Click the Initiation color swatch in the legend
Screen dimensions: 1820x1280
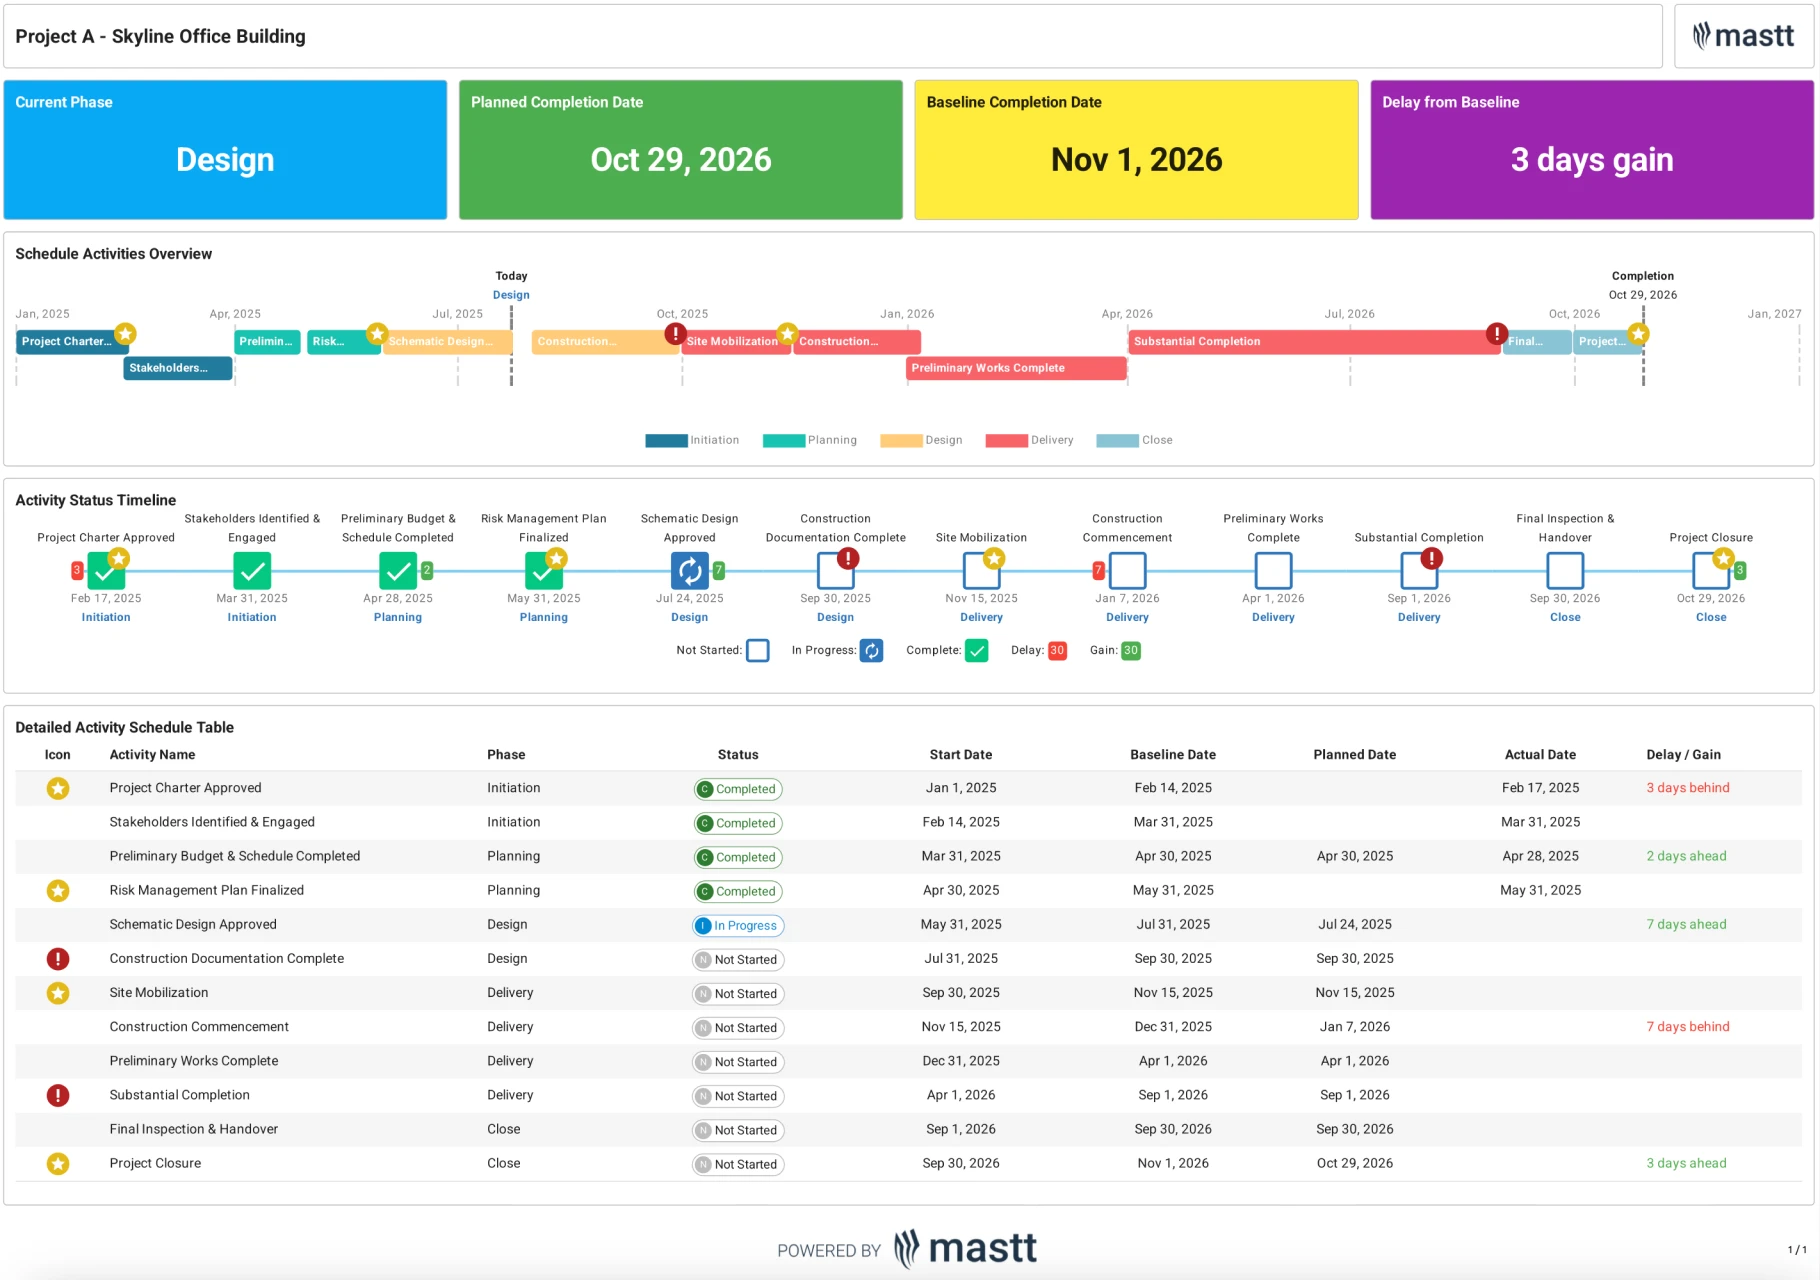(x=665, y=440)
